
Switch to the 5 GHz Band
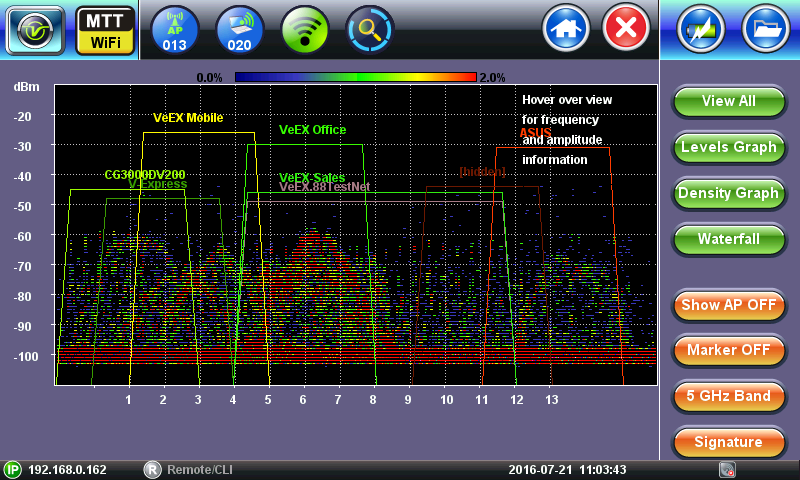pyautogui.click(x=728, y=396)
